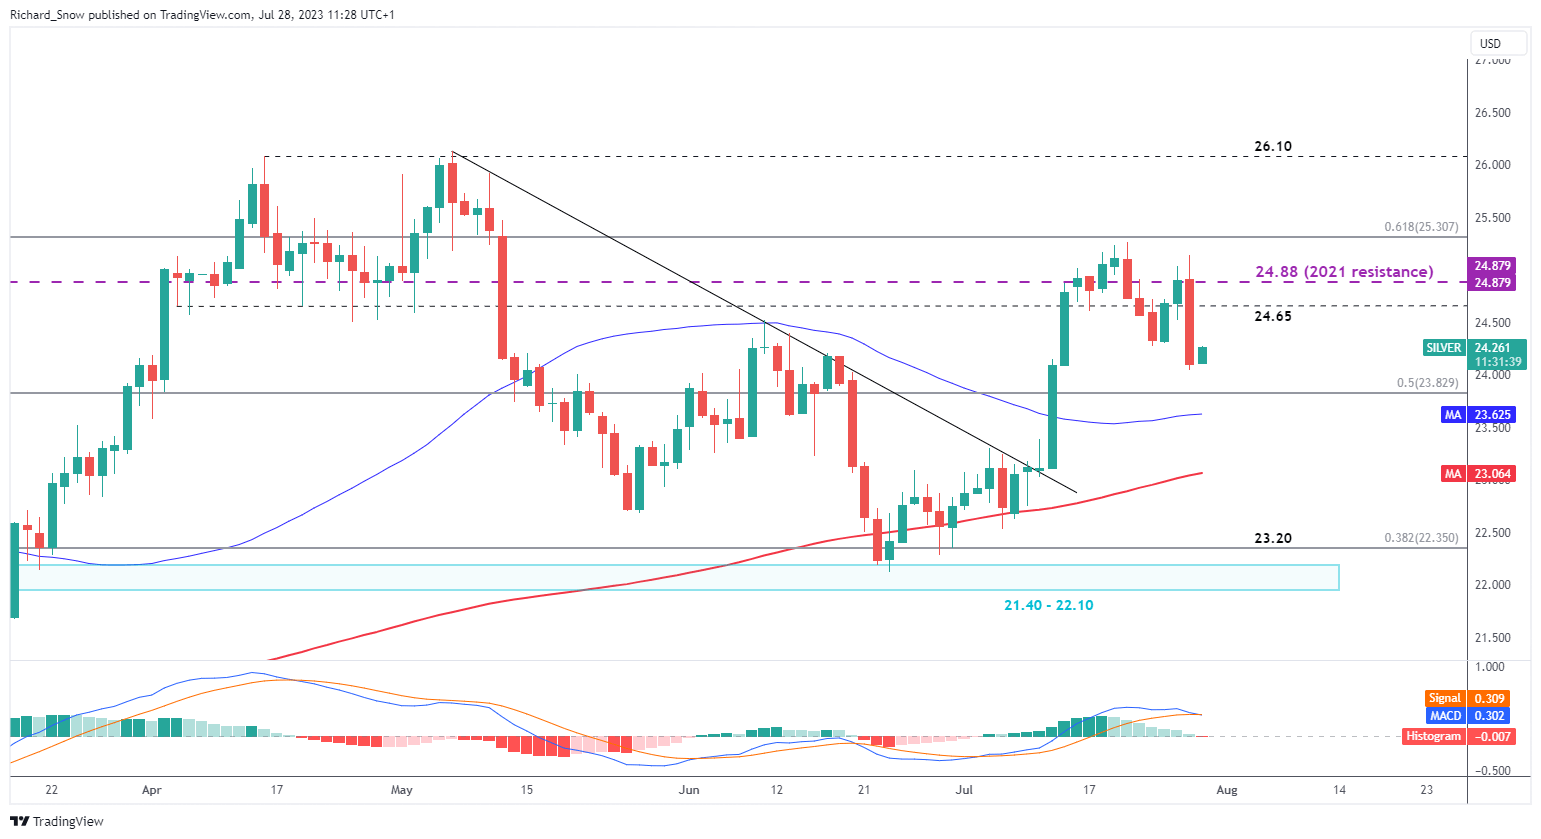This screenshot has width=1541, height=839.
Task: Select the 24.88 (2021 resistance) annotation
Action: [1344, 272]
